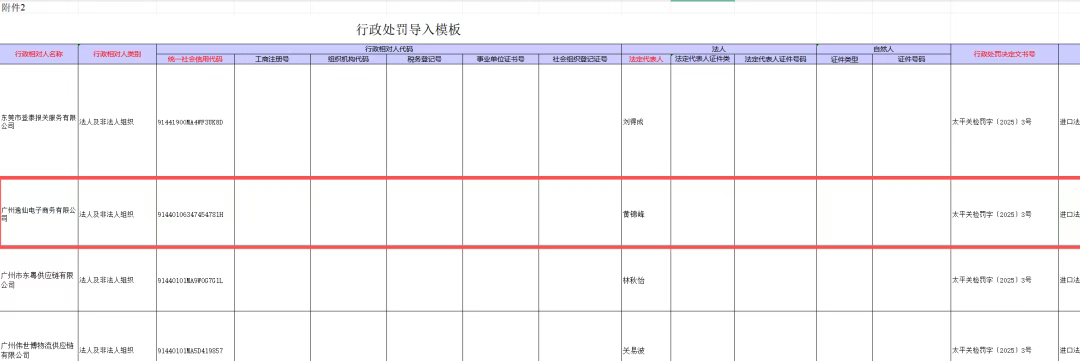Click the 税务登记号 column header

point(424,60)
